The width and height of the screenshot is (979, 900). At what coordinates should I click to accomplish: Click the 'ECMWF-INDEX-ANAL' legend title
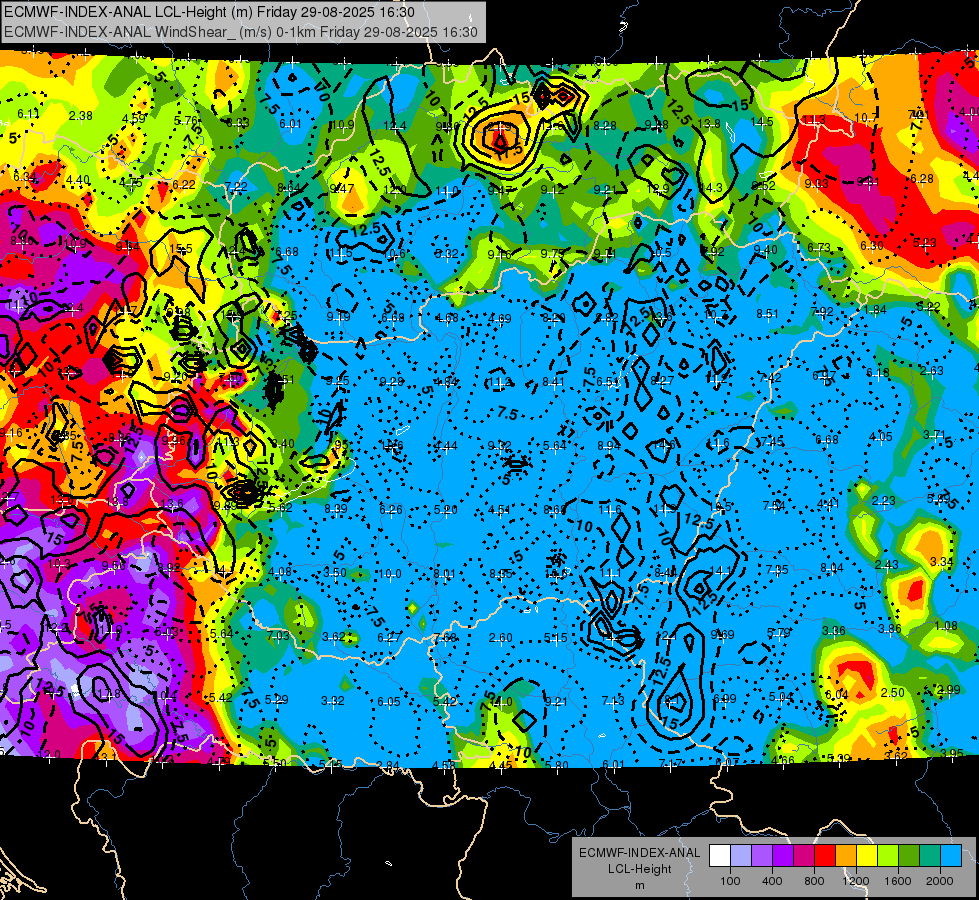tap(639, 853)
